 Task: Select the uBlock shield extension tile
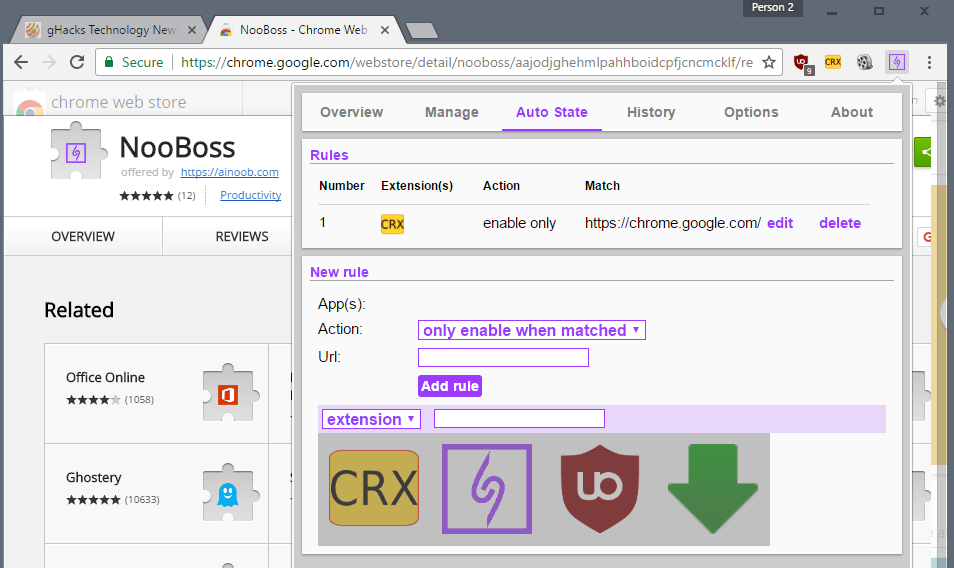(600, 488)
